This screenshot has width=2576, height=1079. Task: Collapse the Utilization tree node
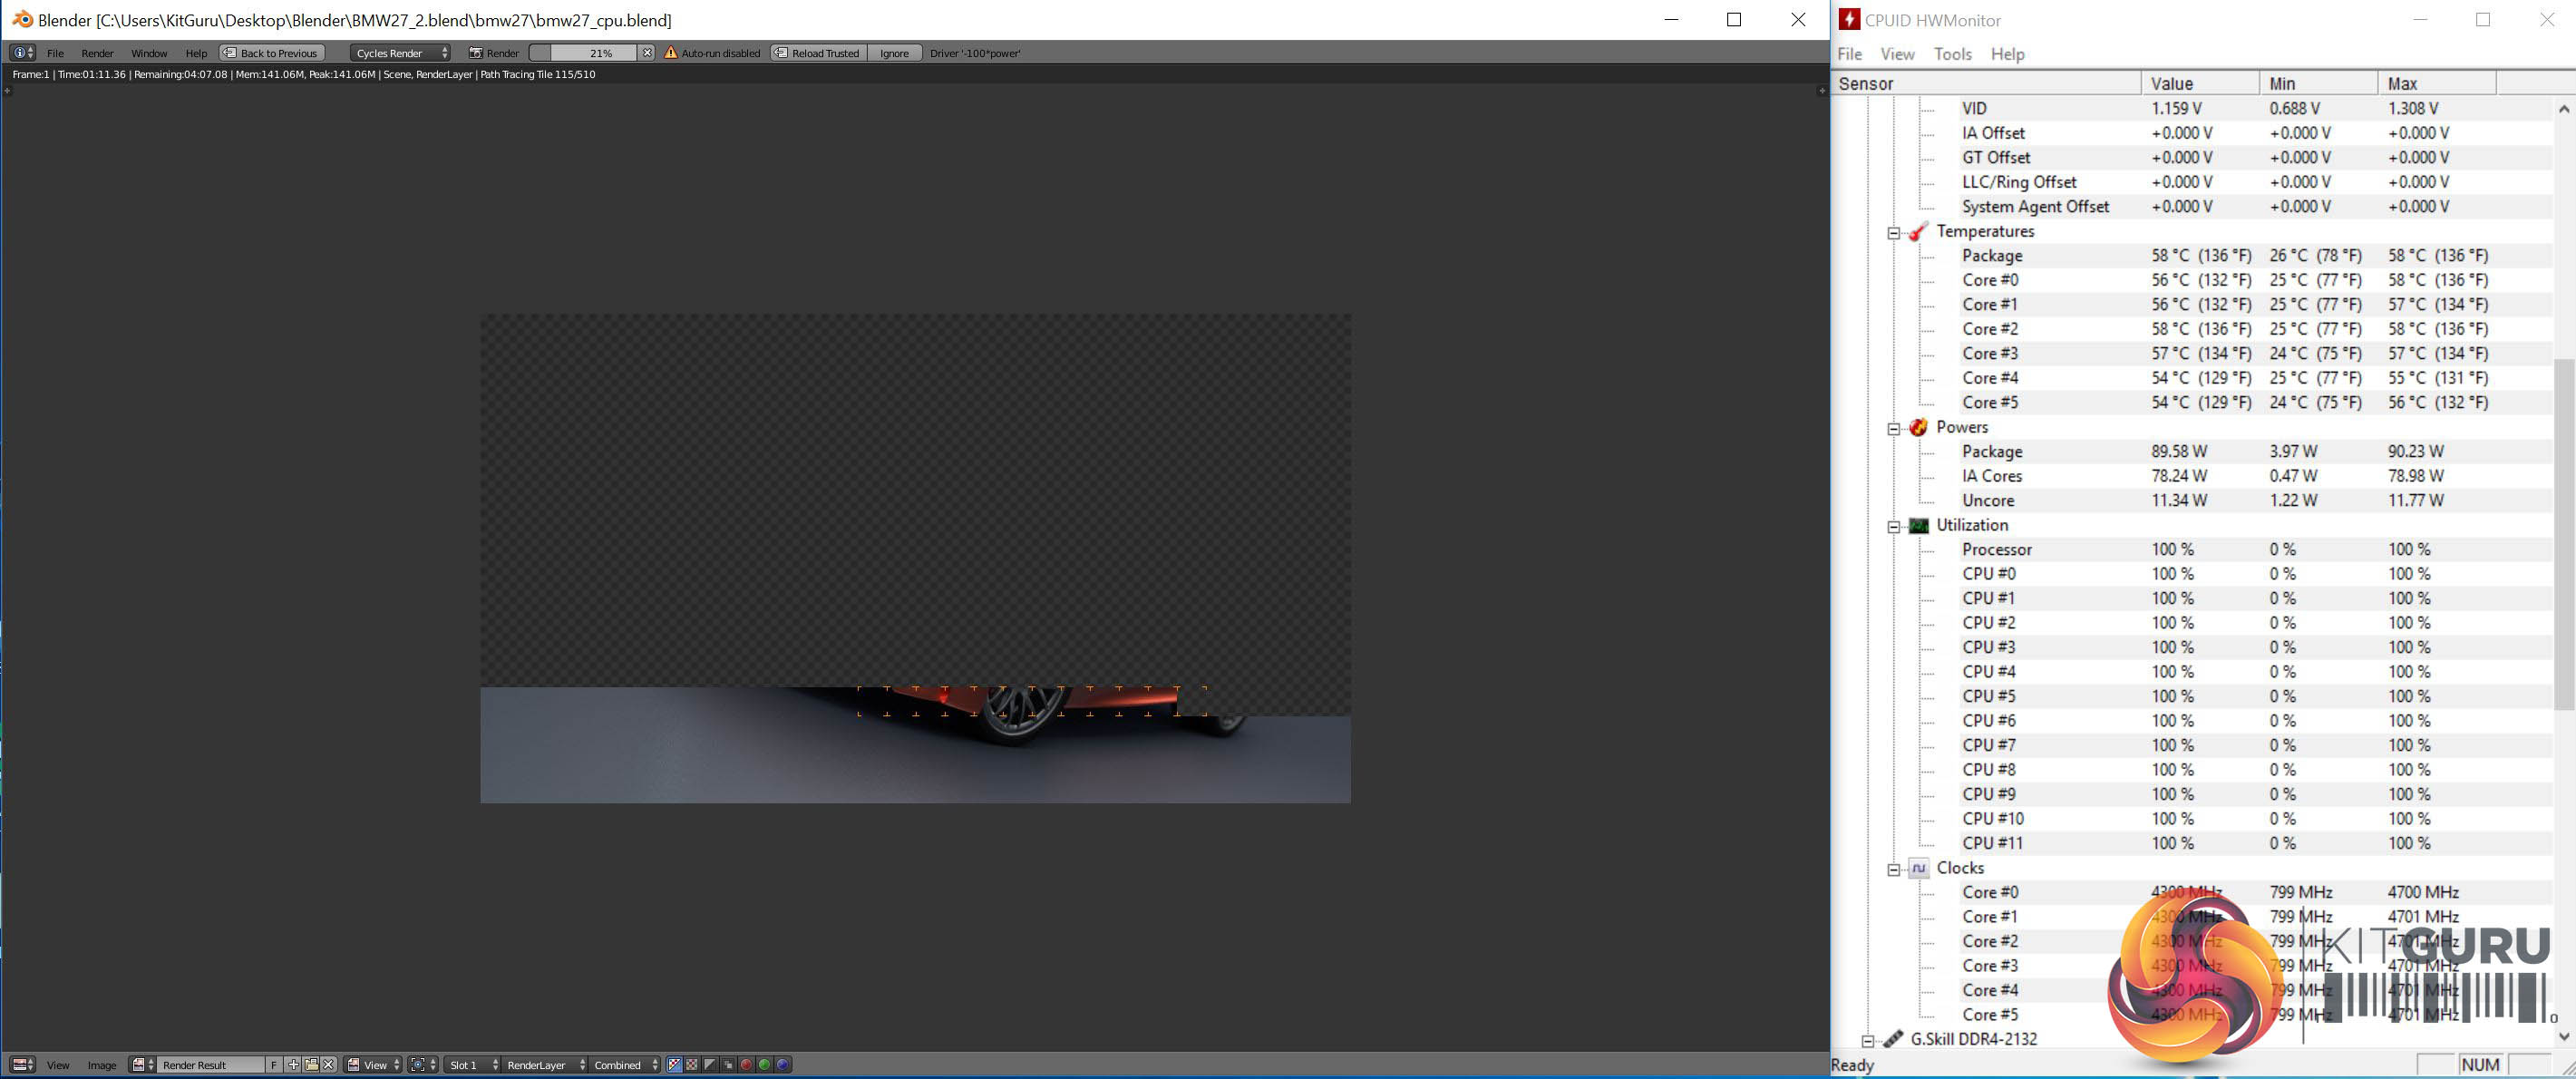[x=1893, y=526]
